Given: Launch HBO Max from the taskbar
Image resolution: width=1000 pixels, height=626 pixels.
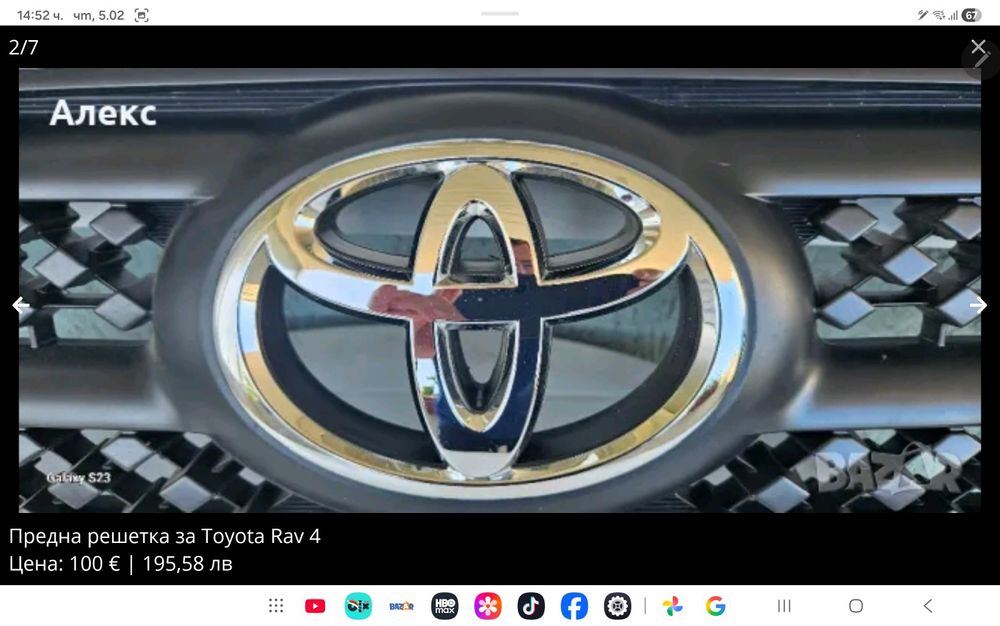Looking at the screenshot, I should tap(445, 606).
